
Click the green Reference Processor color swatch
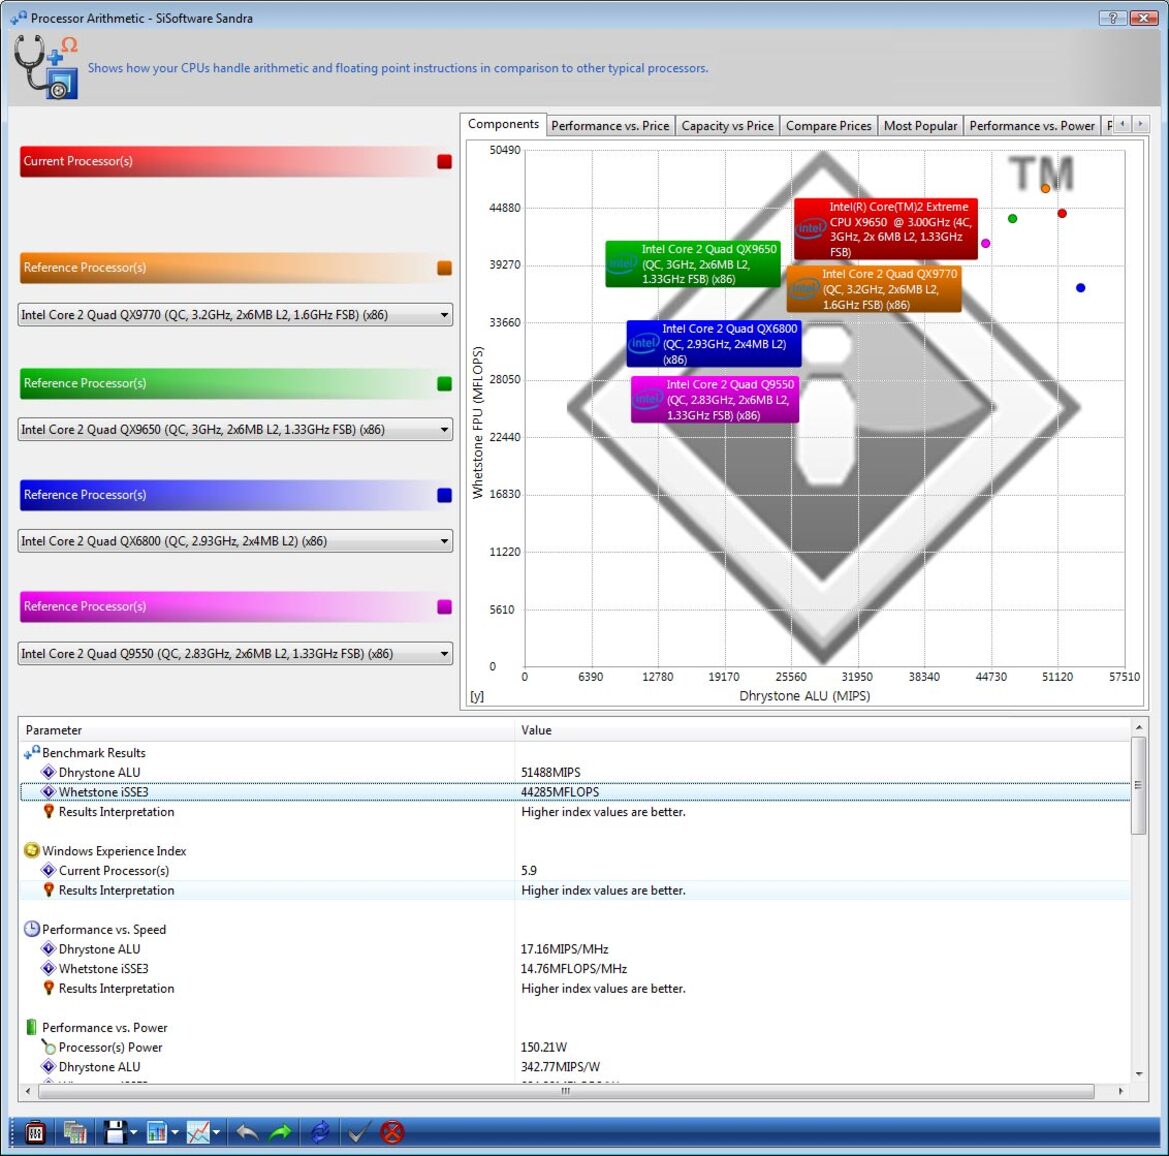444,384
